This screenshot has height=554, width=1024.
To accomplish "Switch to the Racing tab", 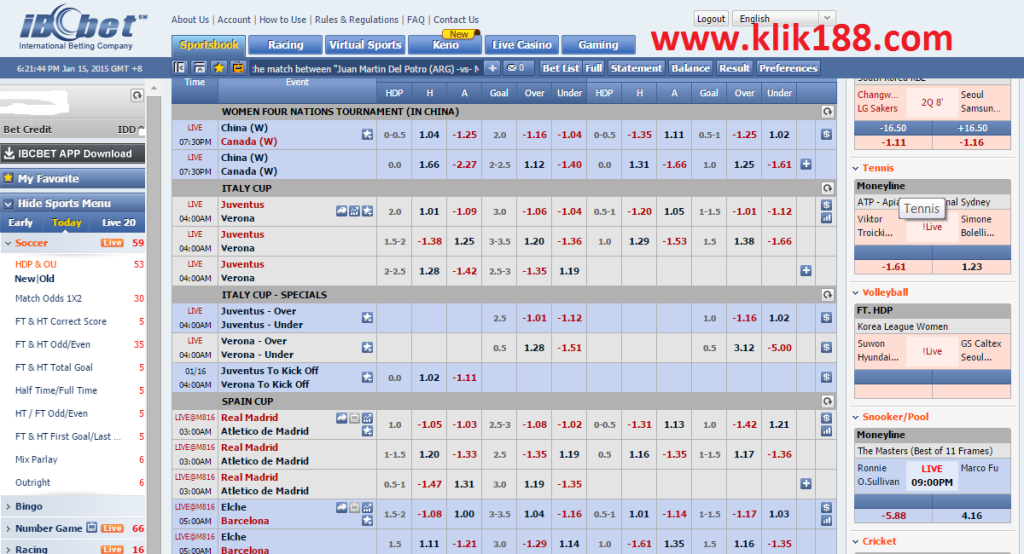I will [x=285, y=45].
